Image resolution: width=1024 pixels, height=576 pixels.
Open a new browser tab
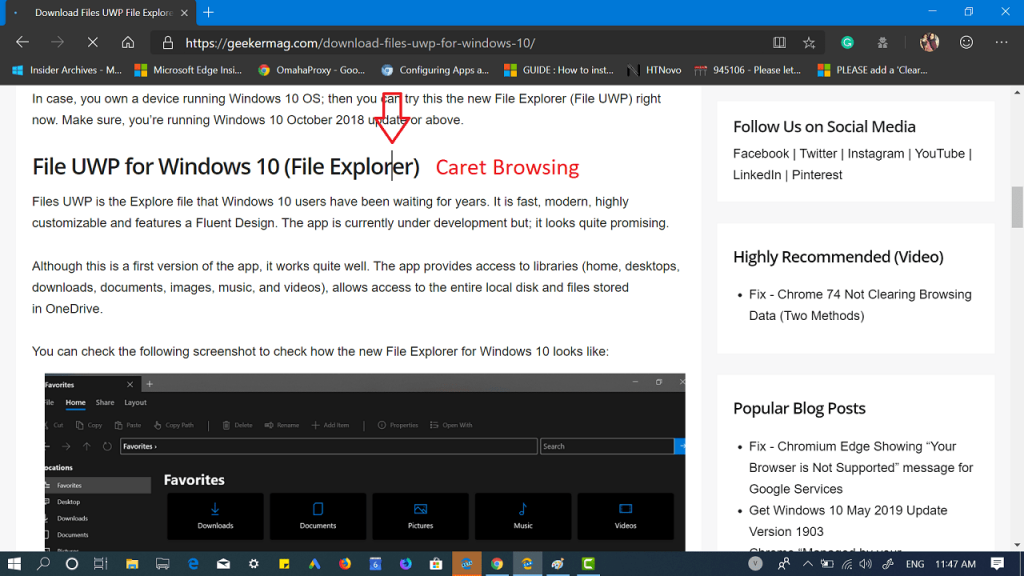tap(208, 12)
